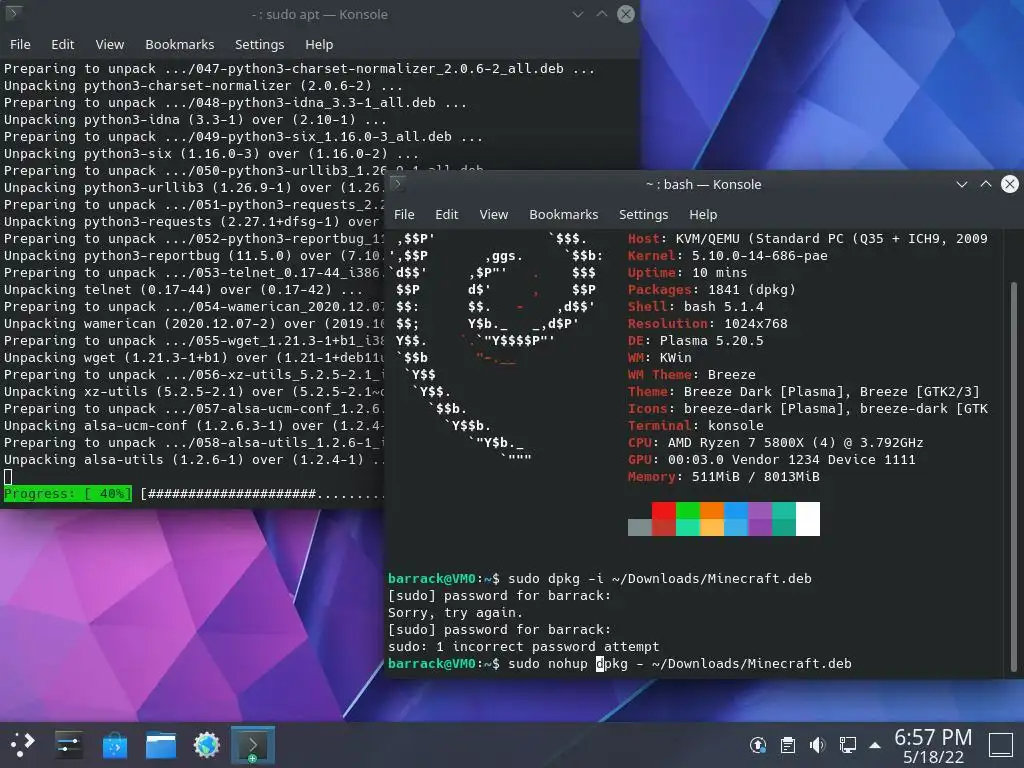Click the 'CPU: AMD Ryzen 7 5800X' line
This screenshot has width=1024, height=768.
[775, 442]
